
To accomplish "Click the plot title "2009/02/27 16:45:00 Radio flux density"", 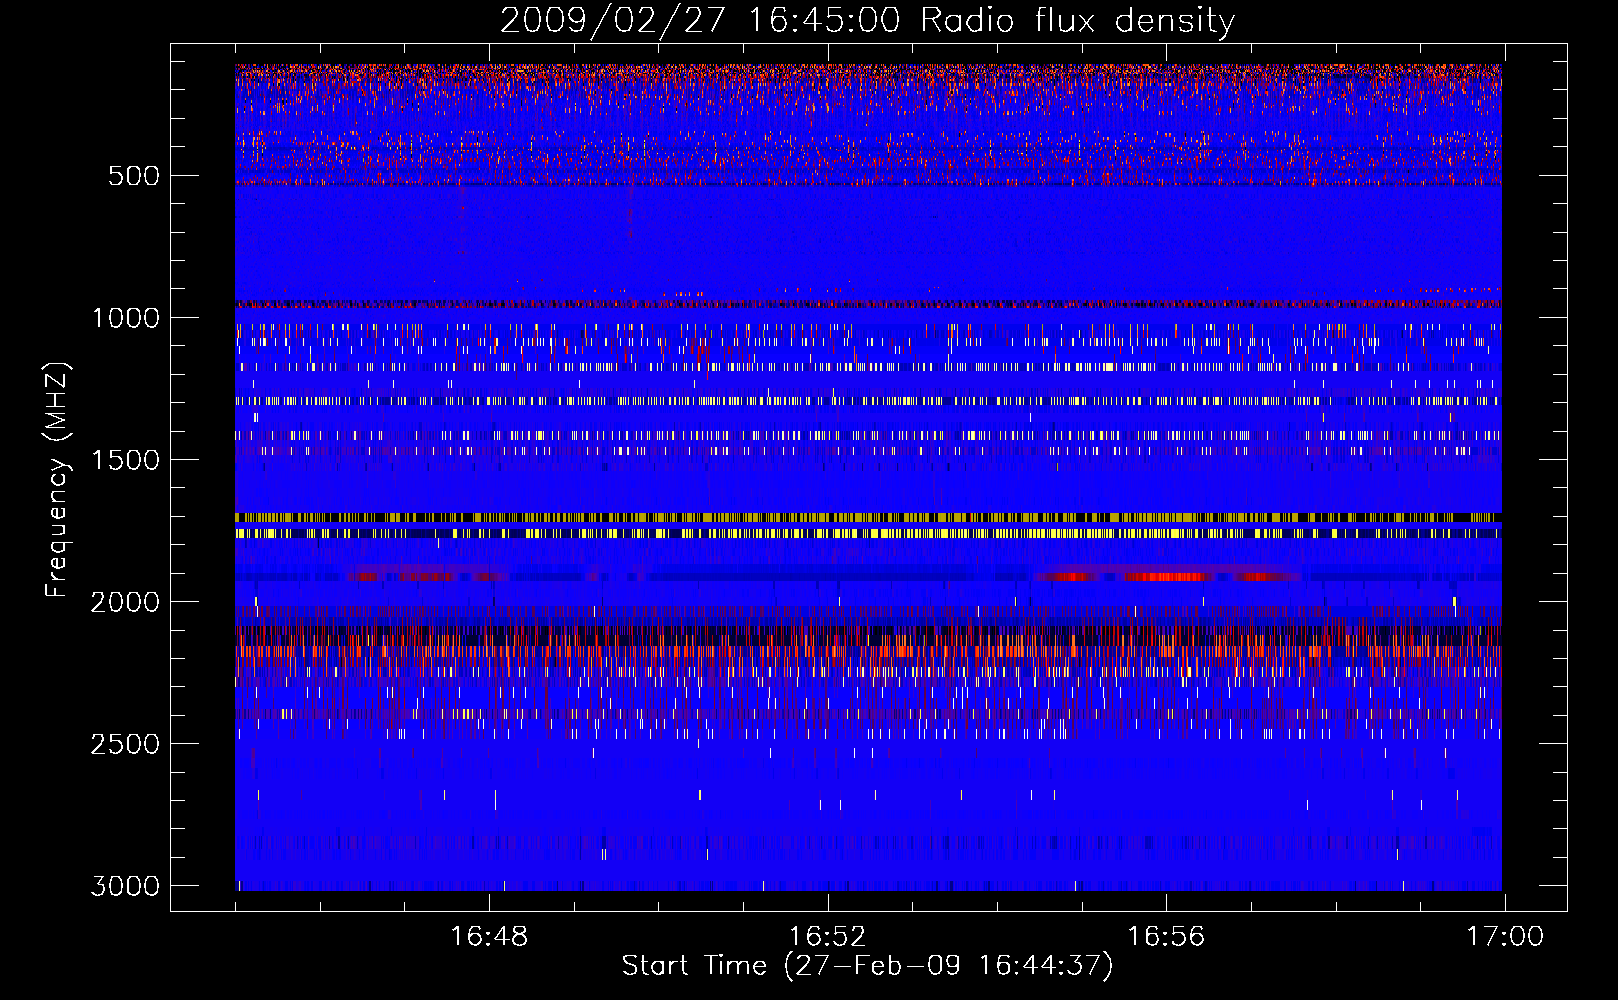I will click(x=867, y=20).
